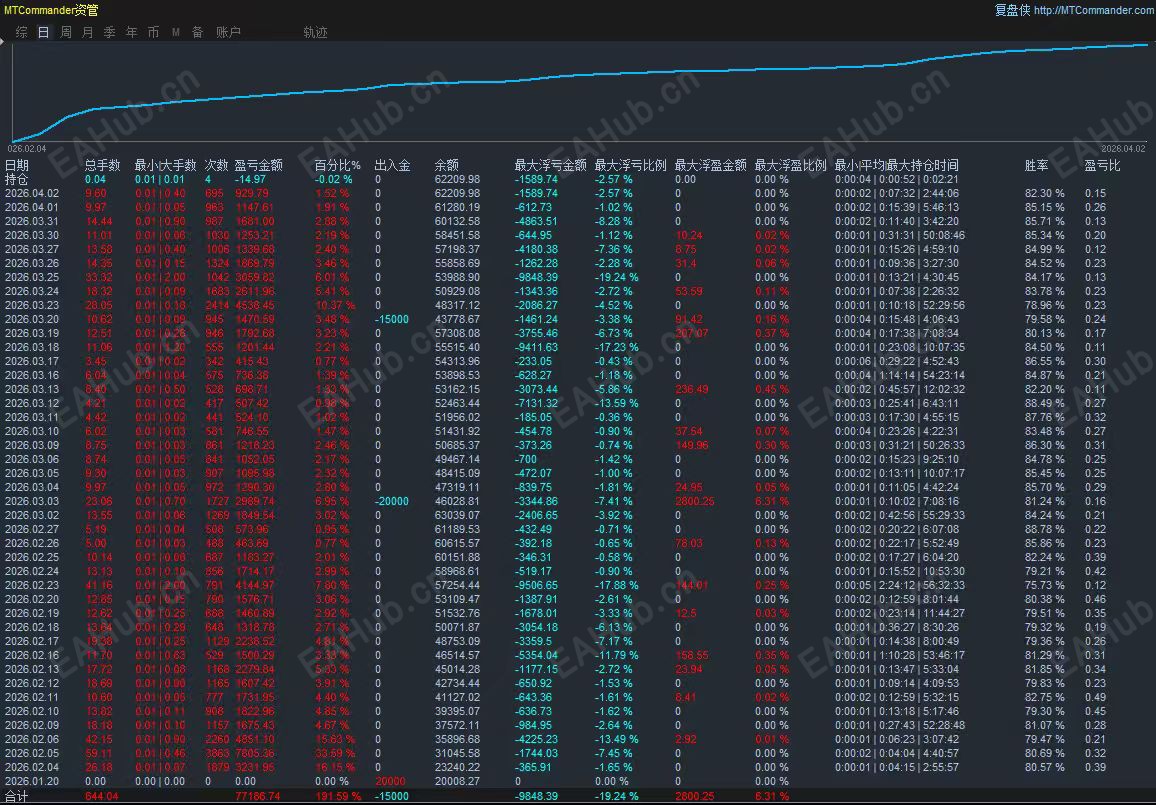Click the -20000 withdrawal on 2026.03.03
The image size is (1156, 805).
pyautogui.click(x=391, y=501)
